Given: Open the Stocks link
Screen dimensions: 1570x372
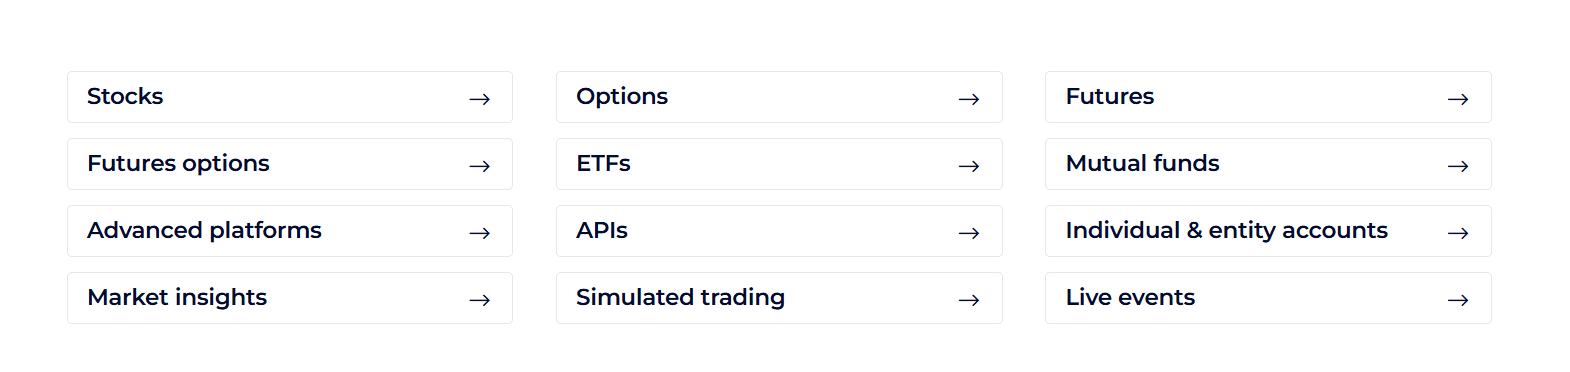Looking at the screenshot, I should pos(290,97).
